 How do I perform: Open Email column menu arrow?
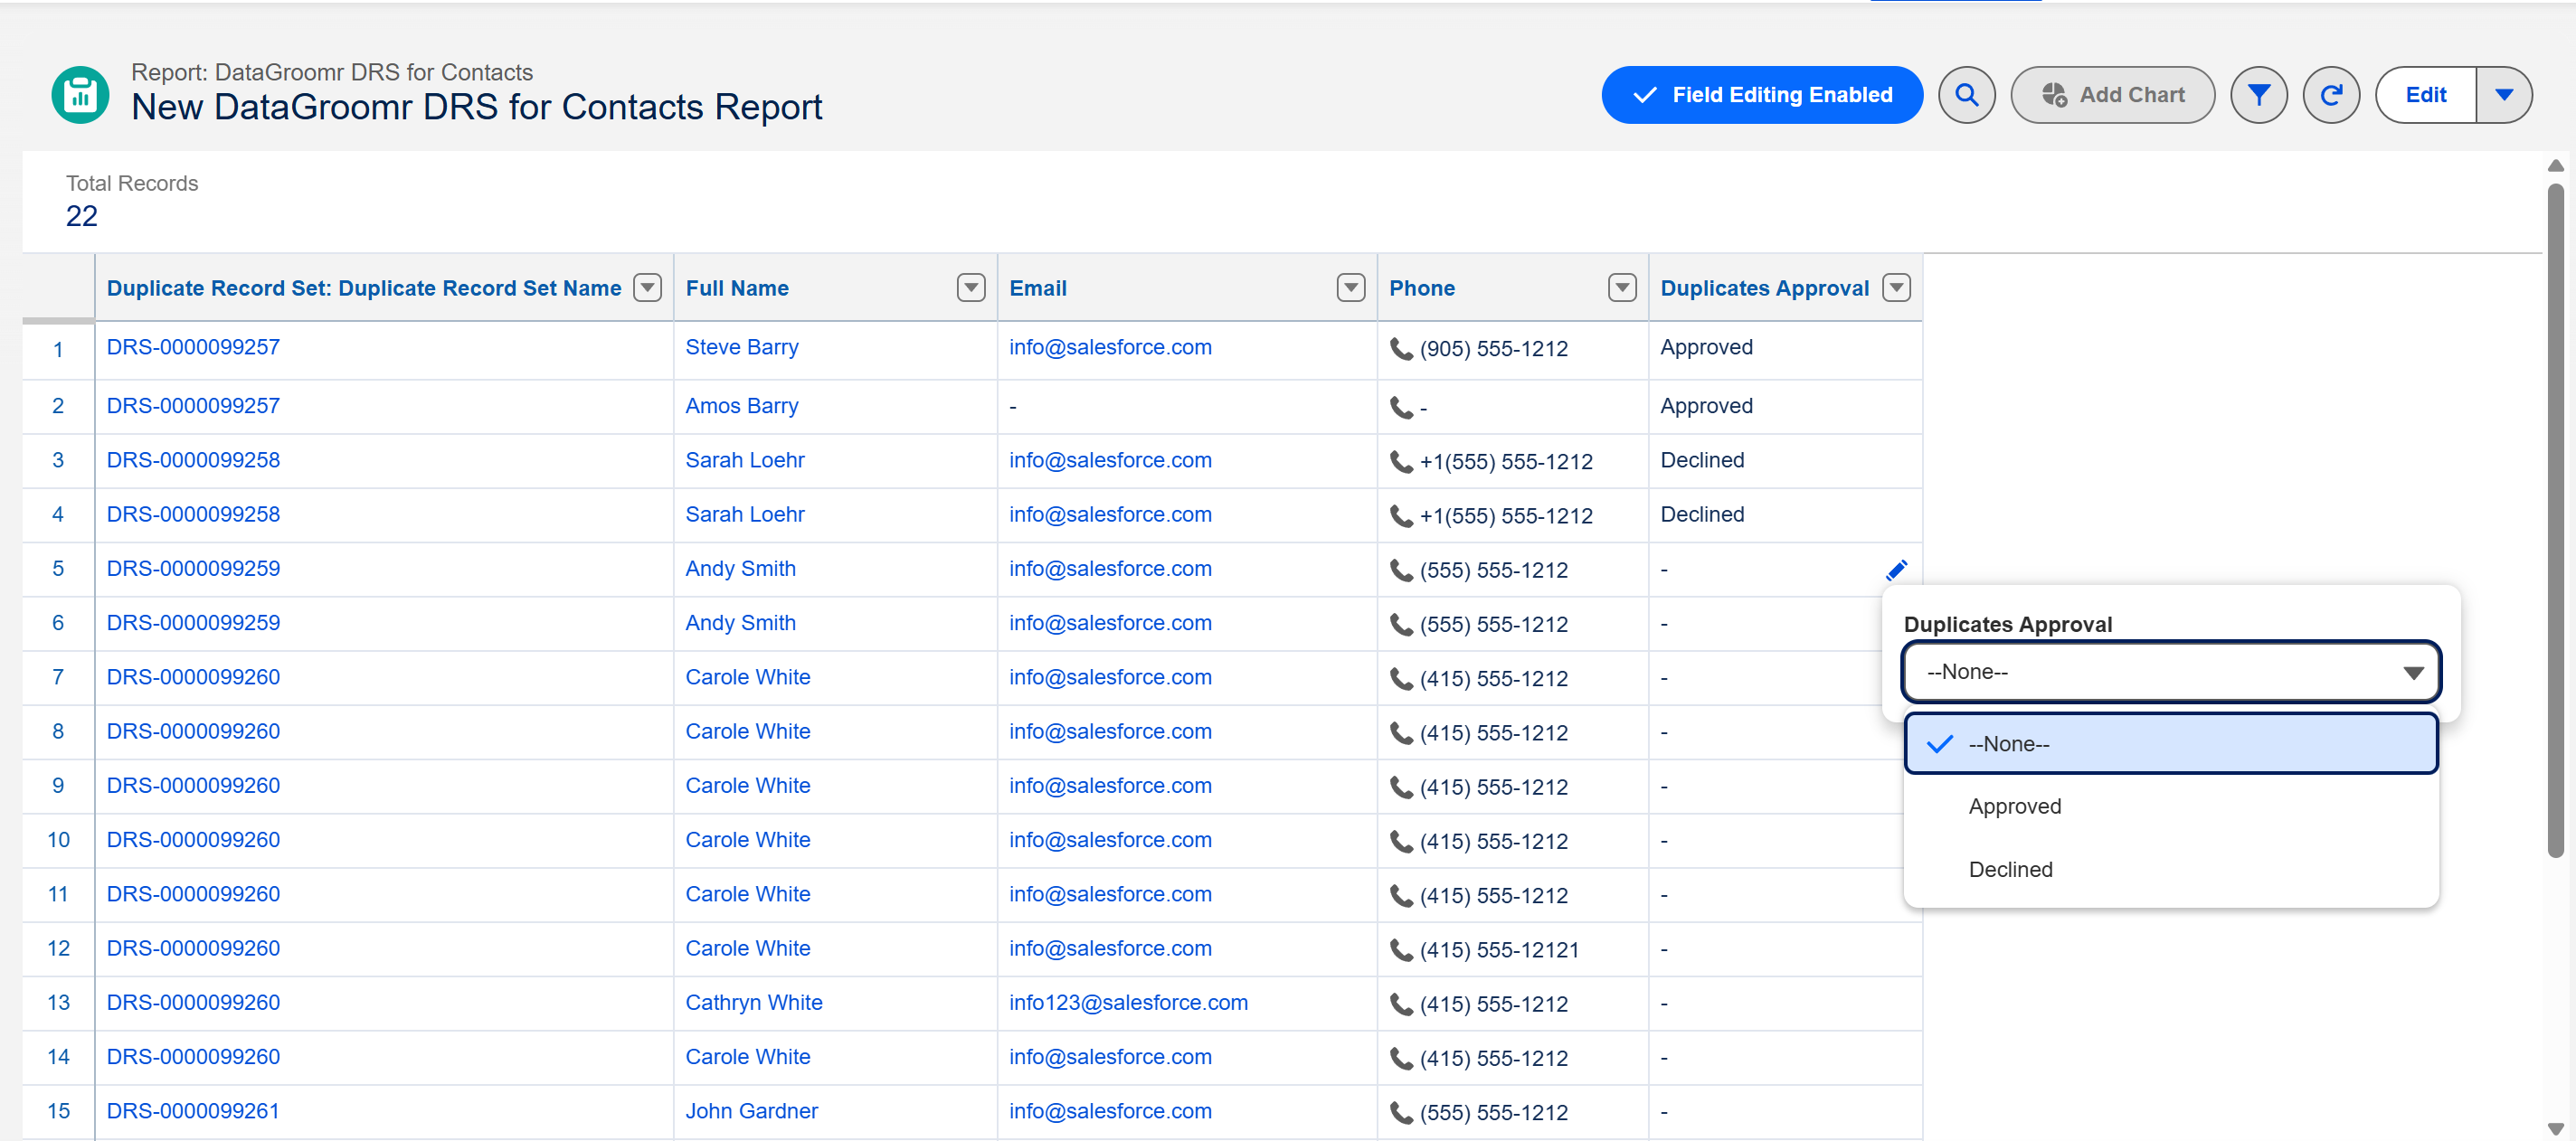[1350, 288]
